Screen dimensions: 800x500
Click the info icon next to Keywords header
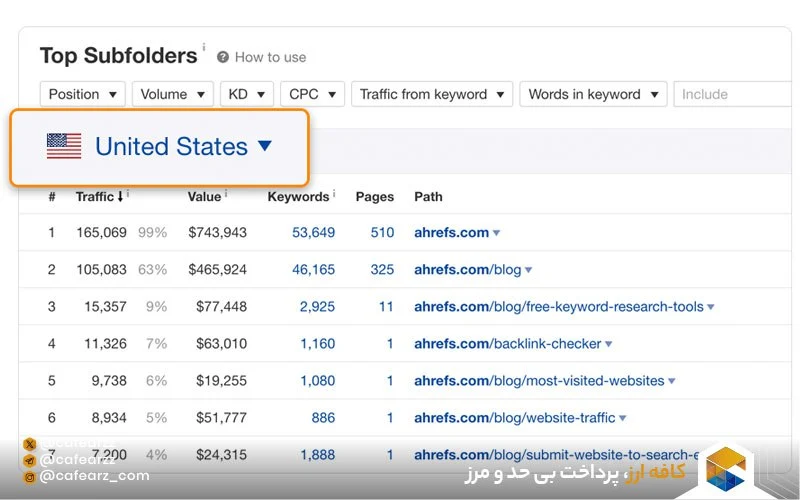pos(334,193)
